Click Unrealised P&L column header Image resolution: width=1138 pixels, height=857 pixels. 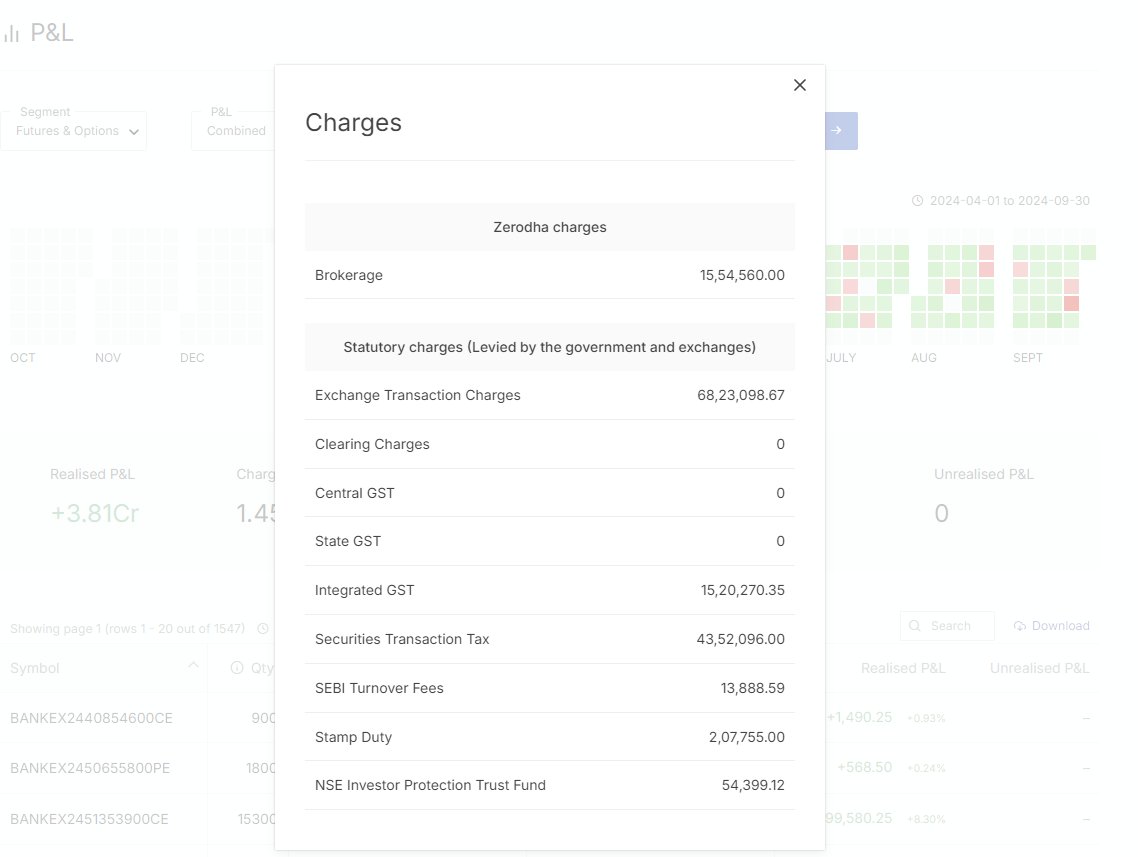click(1039, 668)
